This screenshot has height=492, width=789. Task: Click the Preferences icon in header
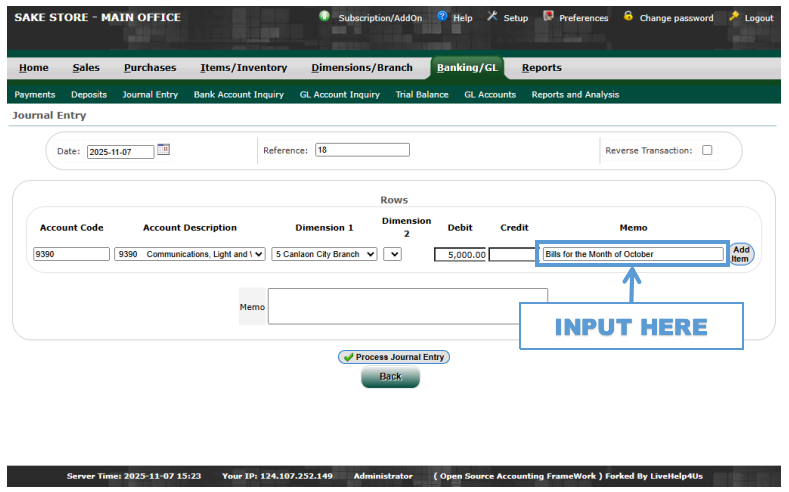[x=548, y=17]
